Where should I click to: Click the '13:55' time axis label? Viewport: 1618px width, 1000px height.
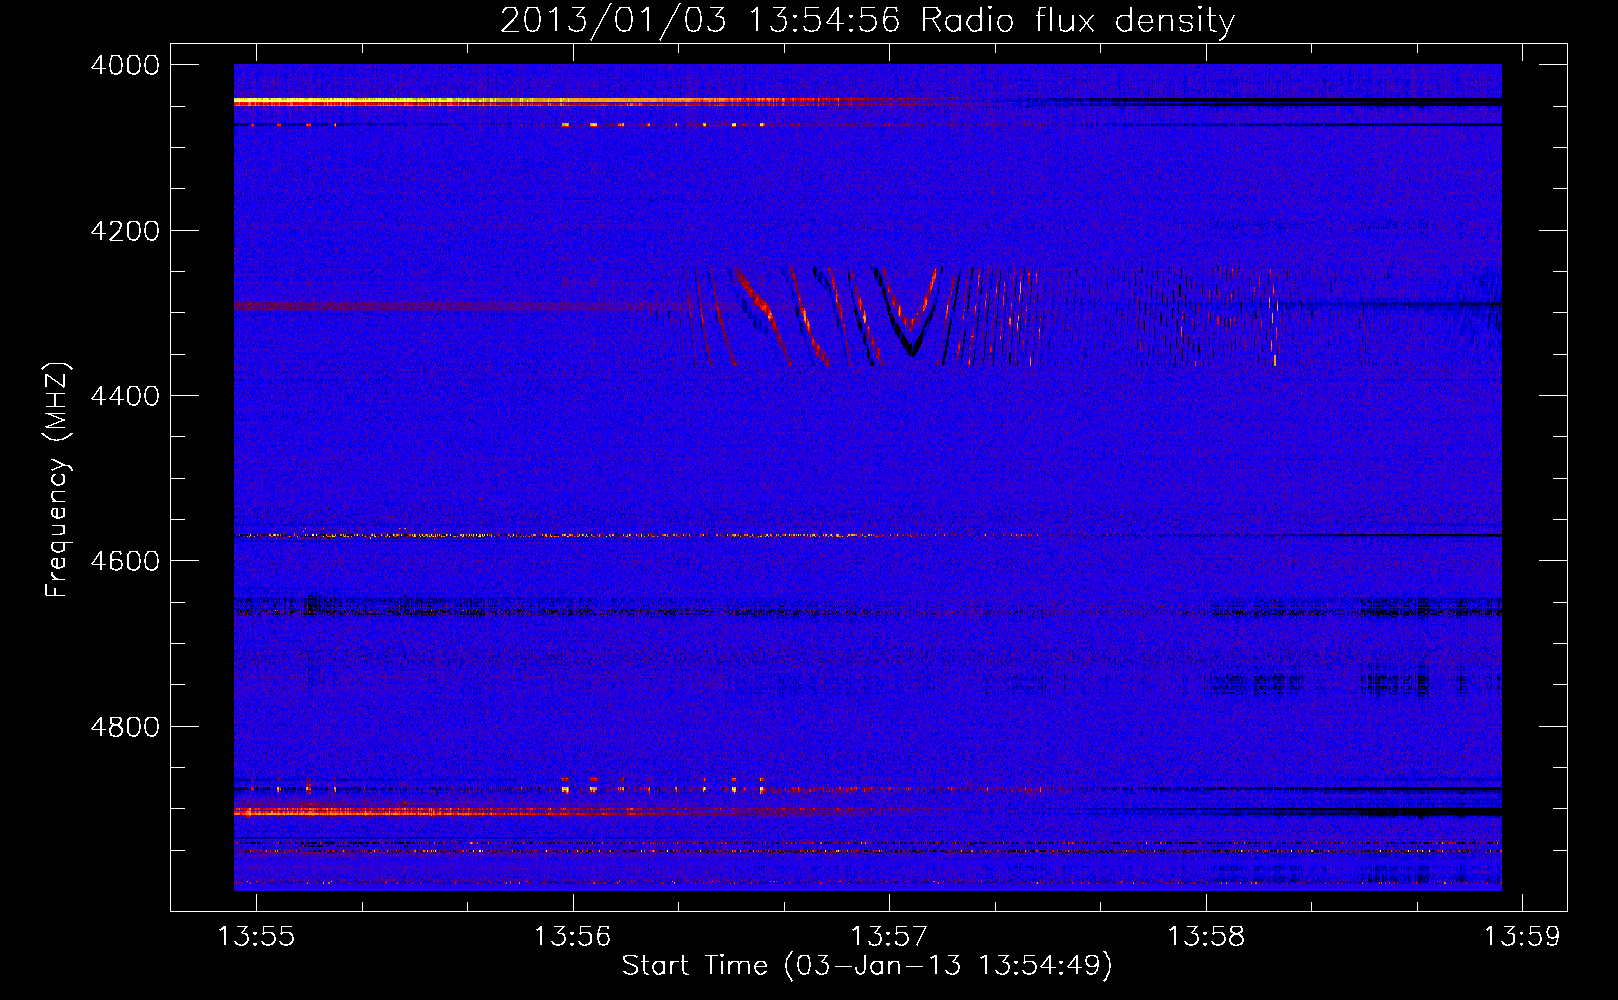[x=256, y=936]
